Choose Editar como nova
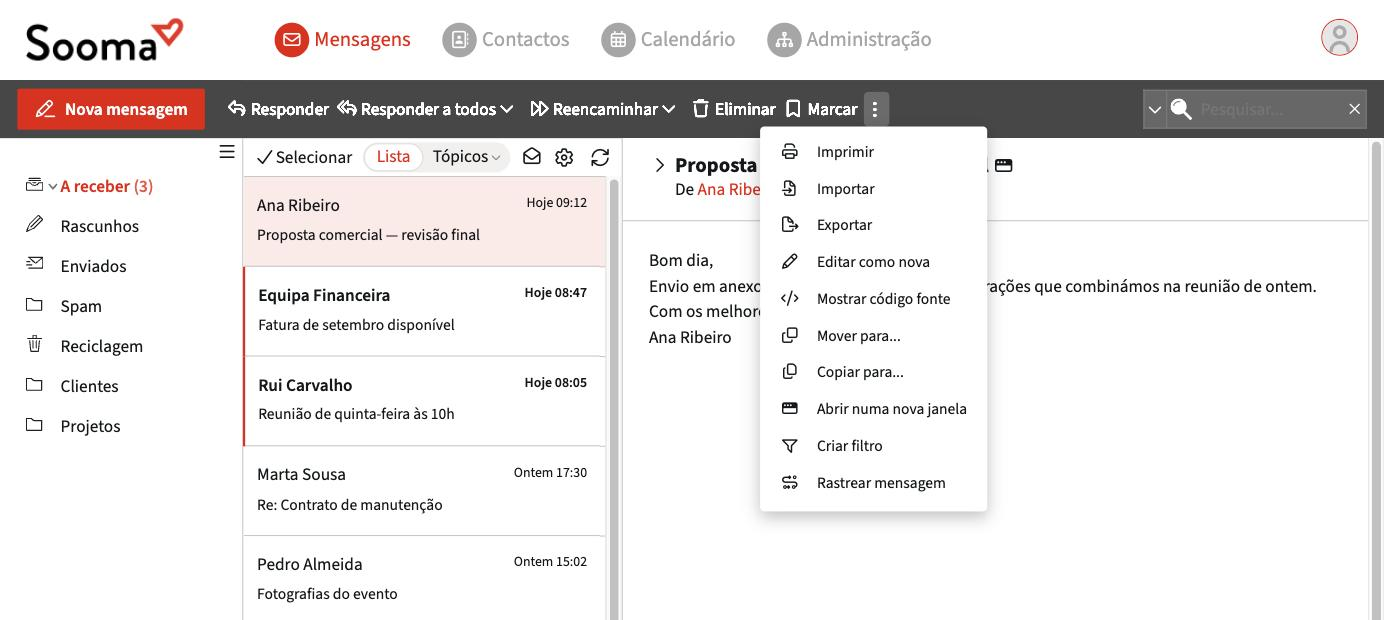The width and height of the screenshot is (1384, 620). click(873, 262)
